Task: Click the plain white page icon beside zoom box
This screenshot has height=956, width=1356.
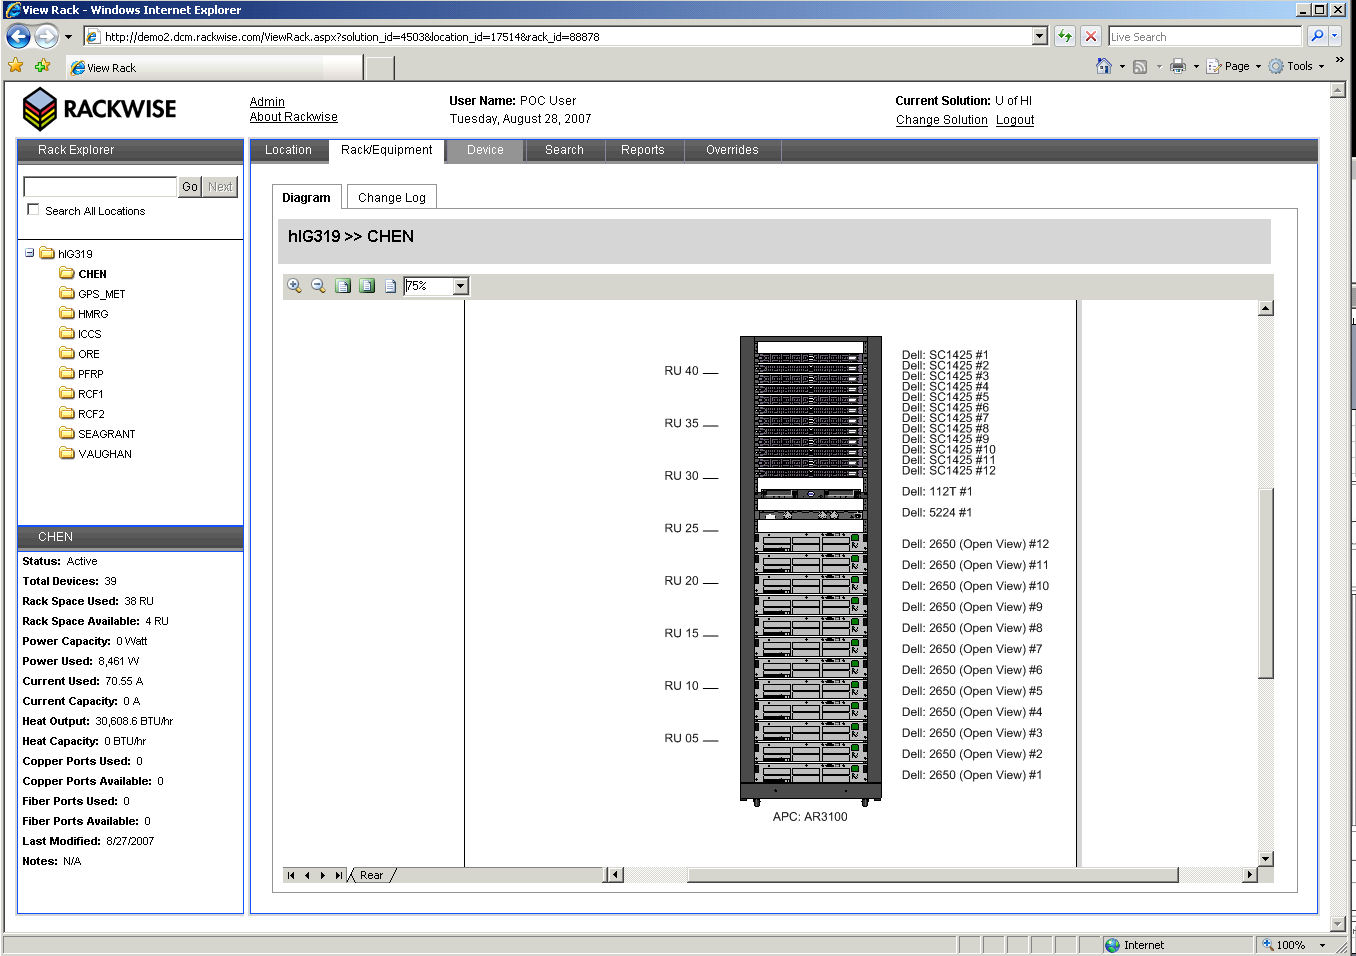Action: click(391, 286)
